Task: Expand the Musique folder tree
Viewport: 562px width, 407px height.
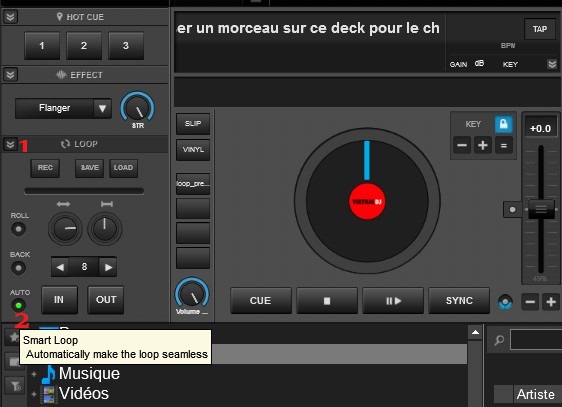Action: pos(34,374)
